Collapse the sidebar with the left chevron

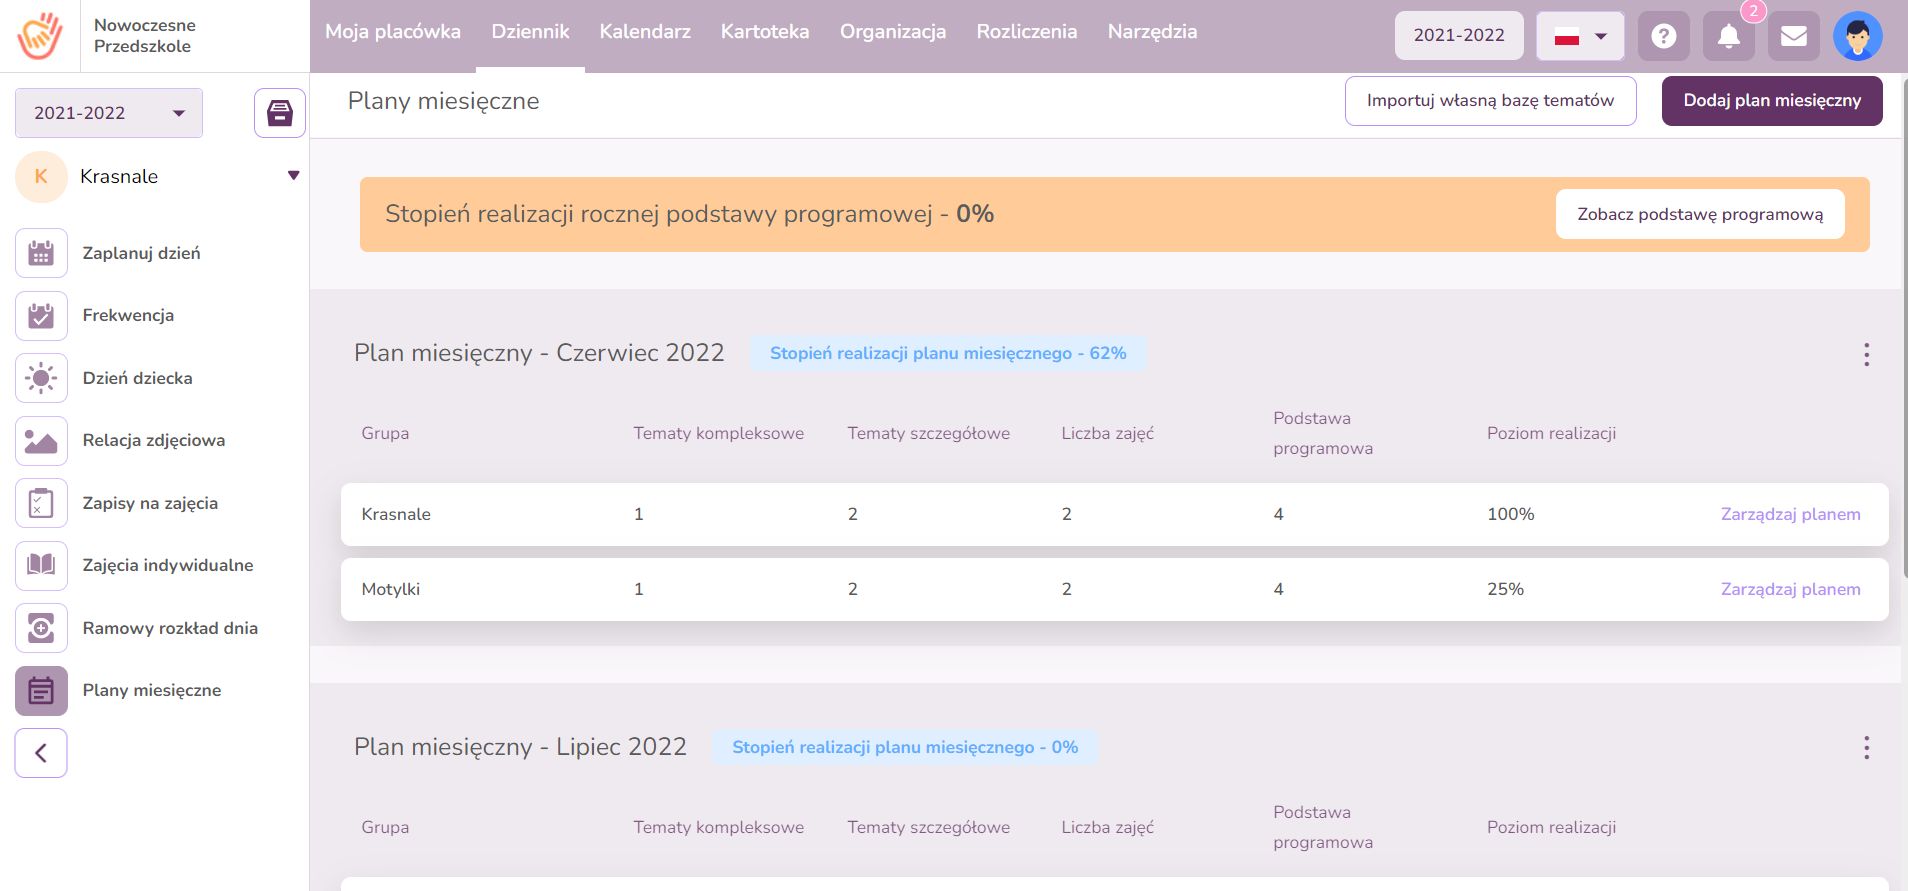click(41, 753)
